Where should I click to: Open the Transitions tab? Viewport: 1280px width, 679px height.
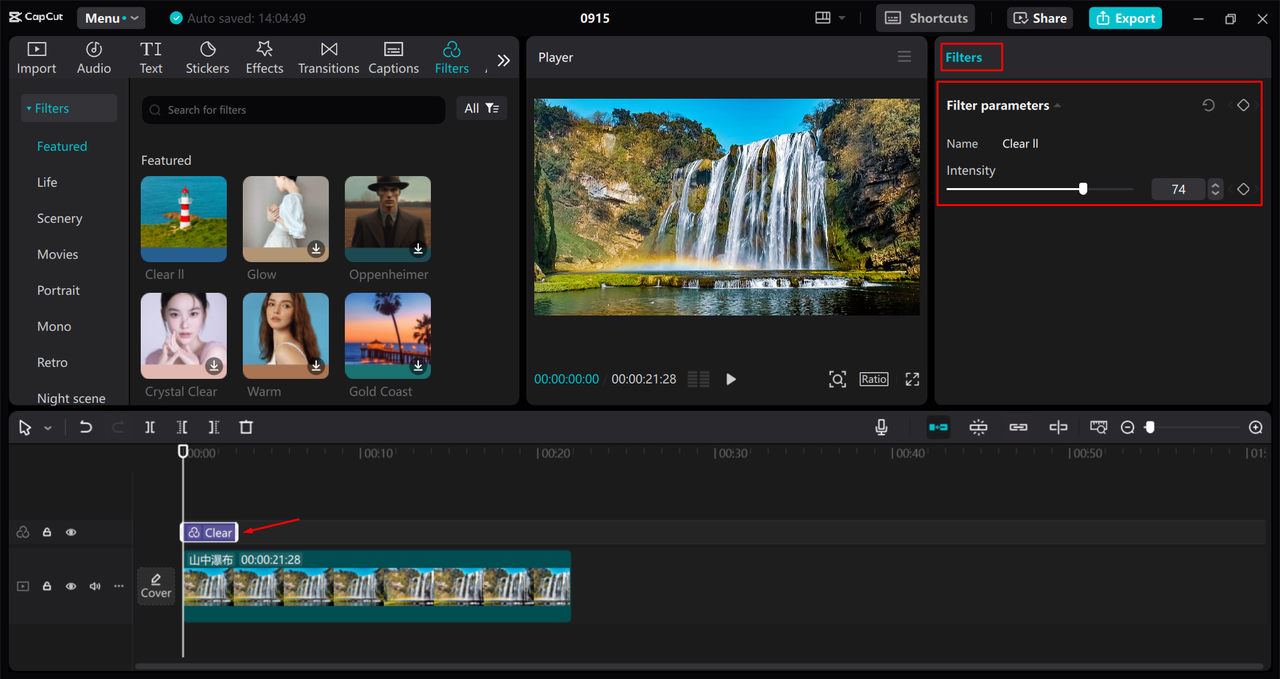328,58
